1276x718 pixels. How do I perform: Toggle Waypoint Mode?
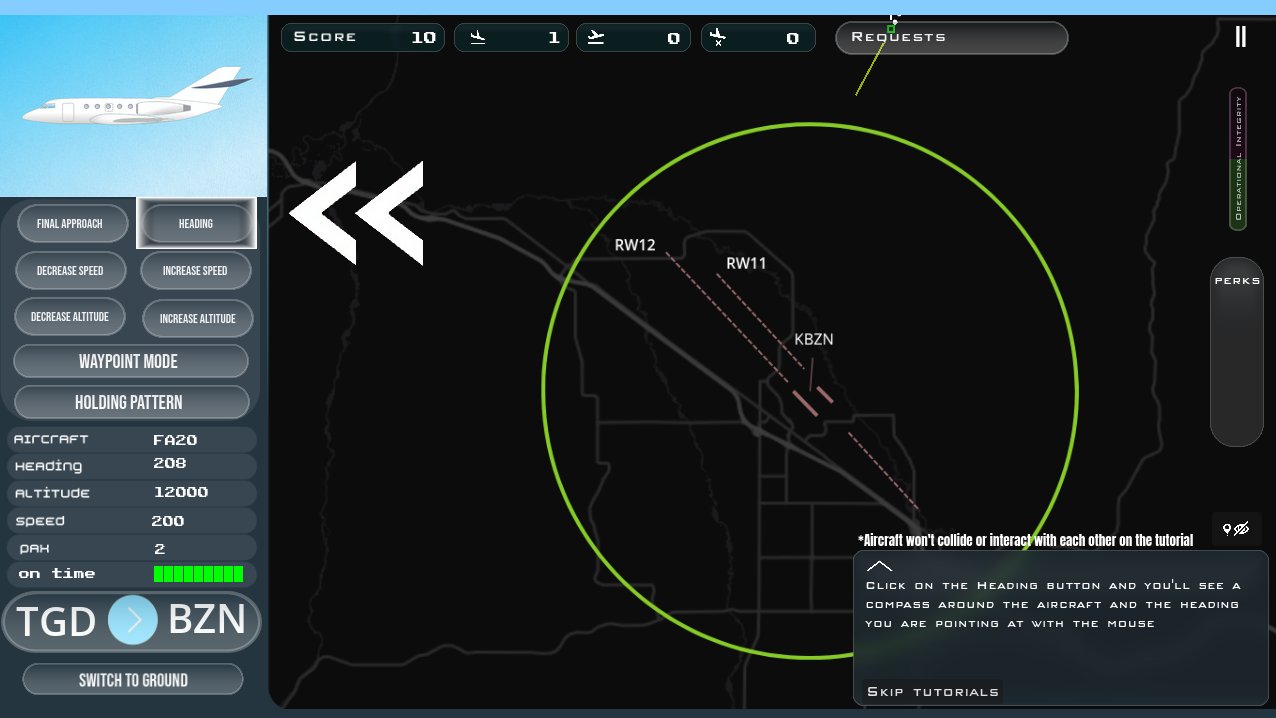131,361
